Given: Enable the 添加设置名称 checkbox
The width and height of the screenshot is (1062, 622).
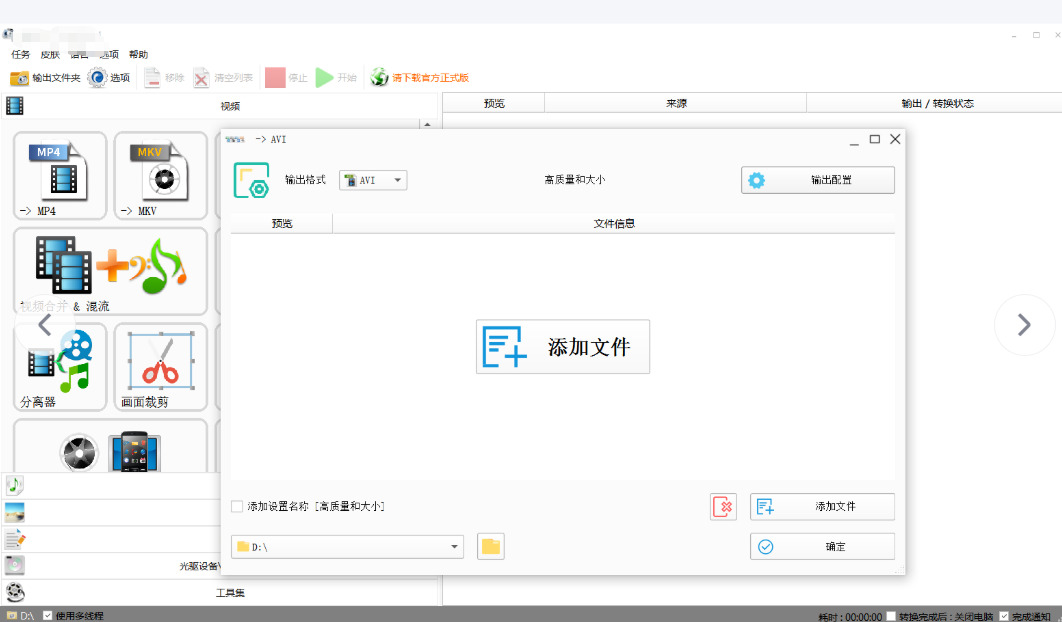Looking at the screenshot, I should point(237,507).
